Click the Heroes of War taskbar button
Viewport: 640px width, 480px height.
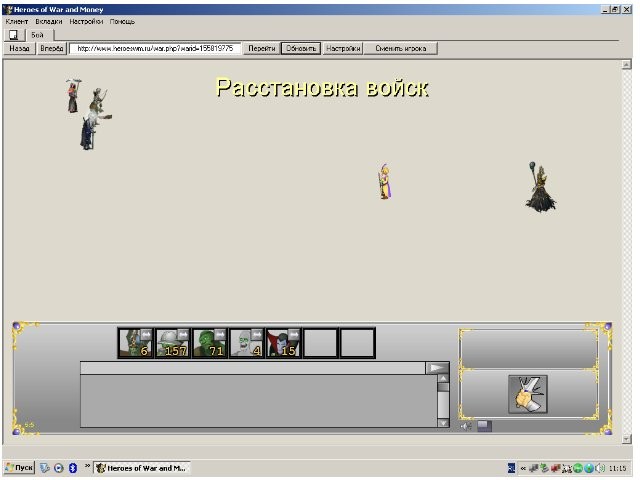[x=142, y=468]
